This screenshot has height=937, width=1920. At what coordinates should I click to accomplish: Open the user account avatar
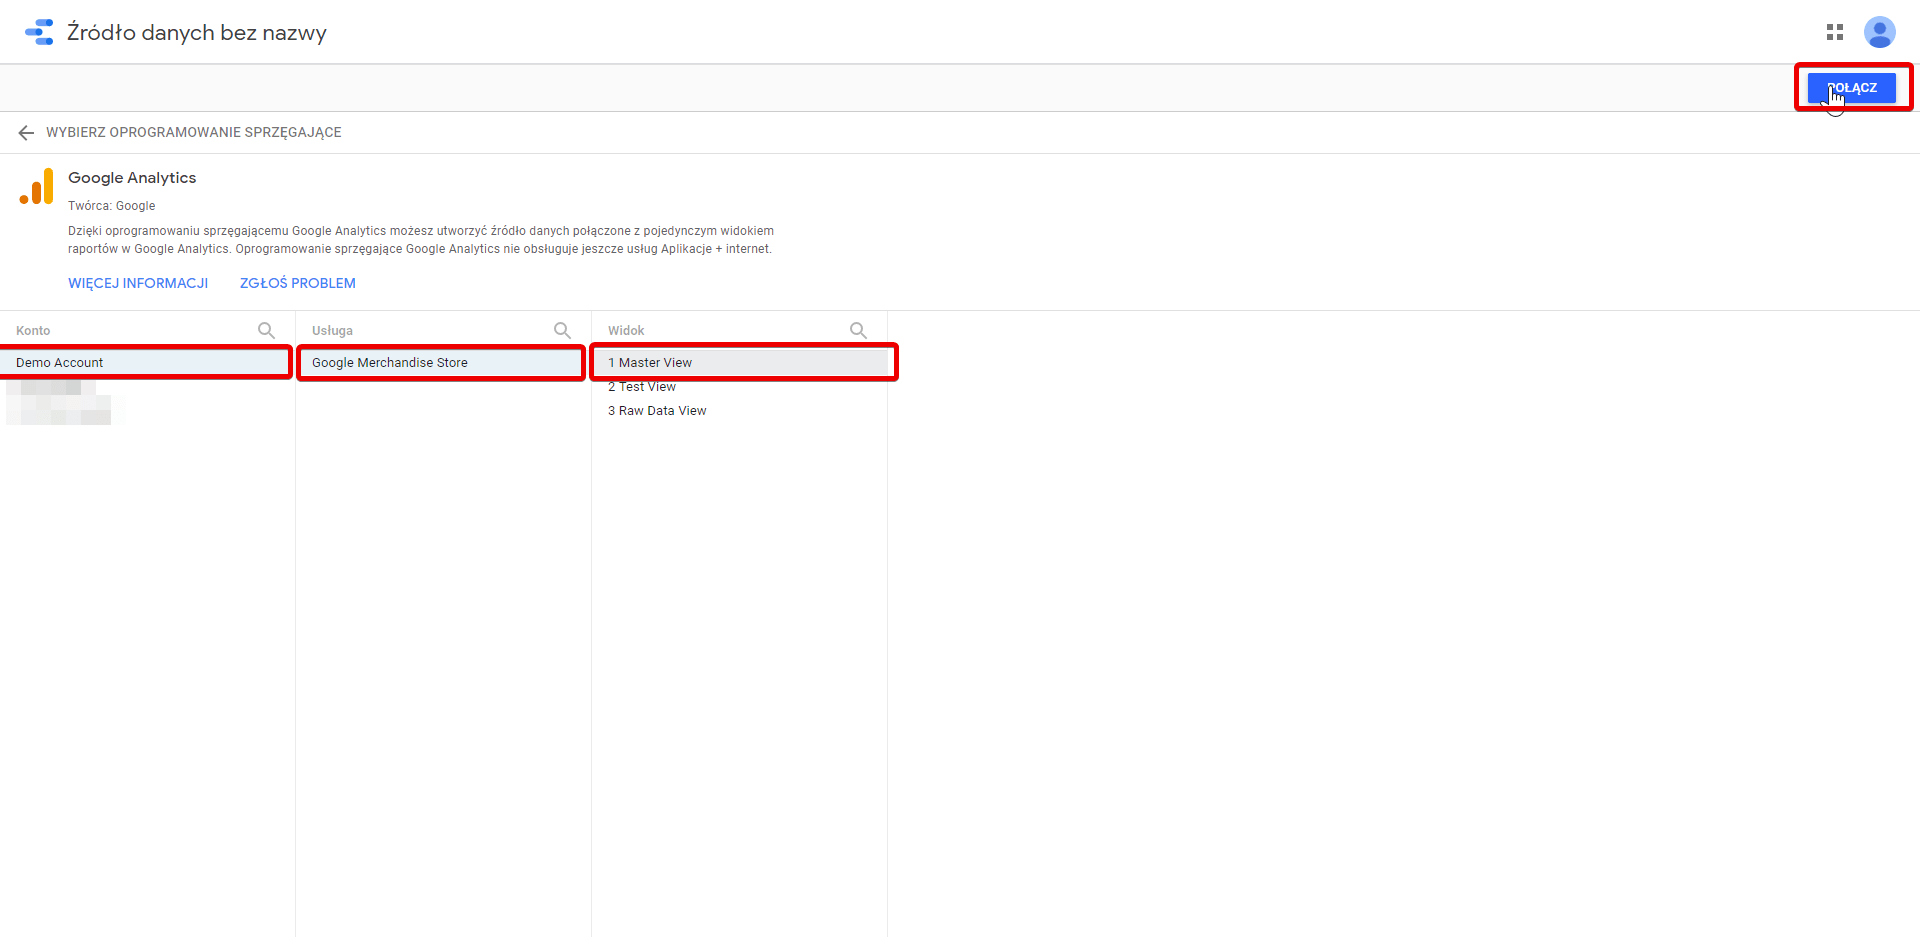[1880, 32]
